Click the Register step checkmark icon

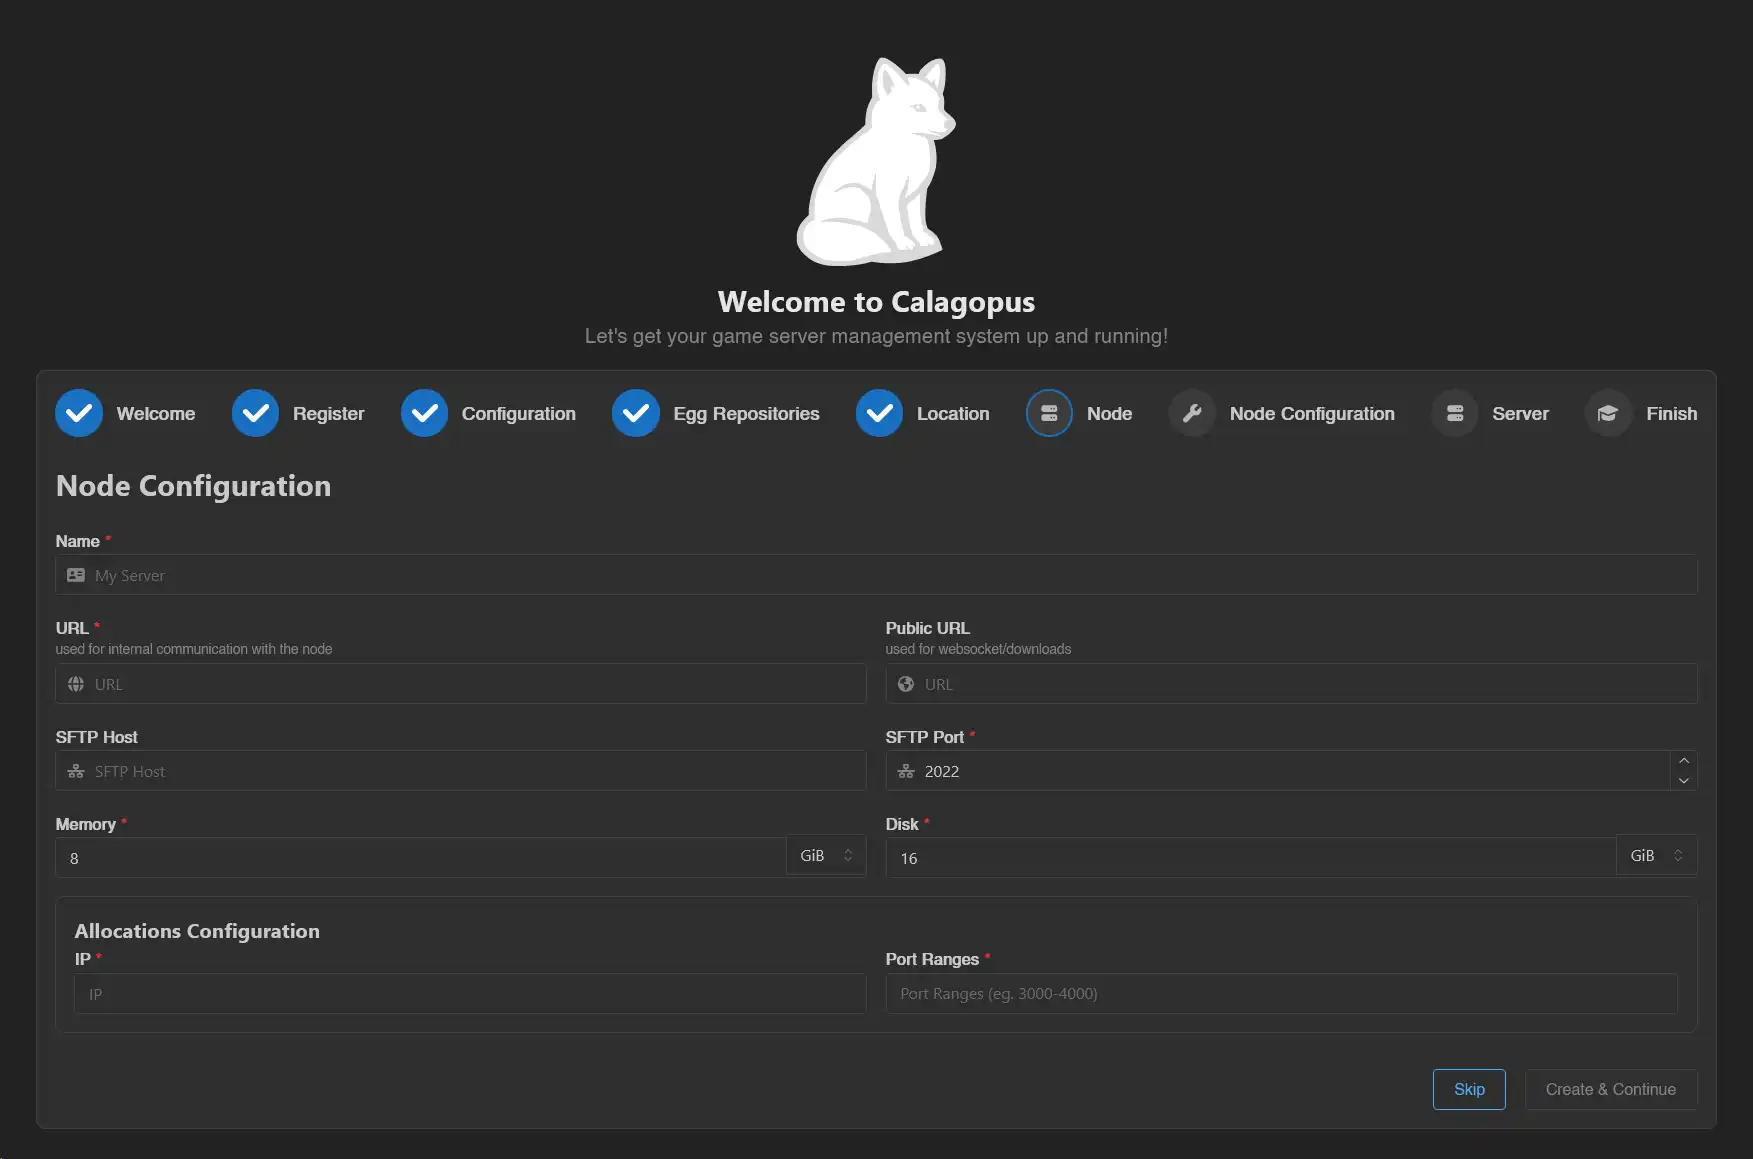[x=255, y=413]
